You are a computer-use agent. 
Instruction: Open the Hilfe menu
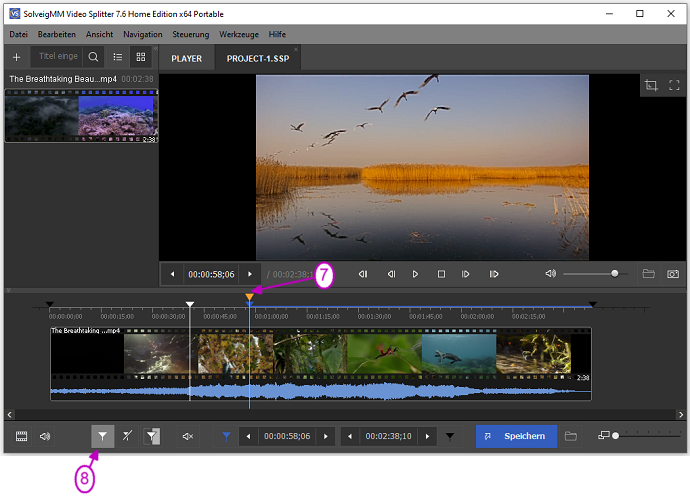tap(277, 34)
